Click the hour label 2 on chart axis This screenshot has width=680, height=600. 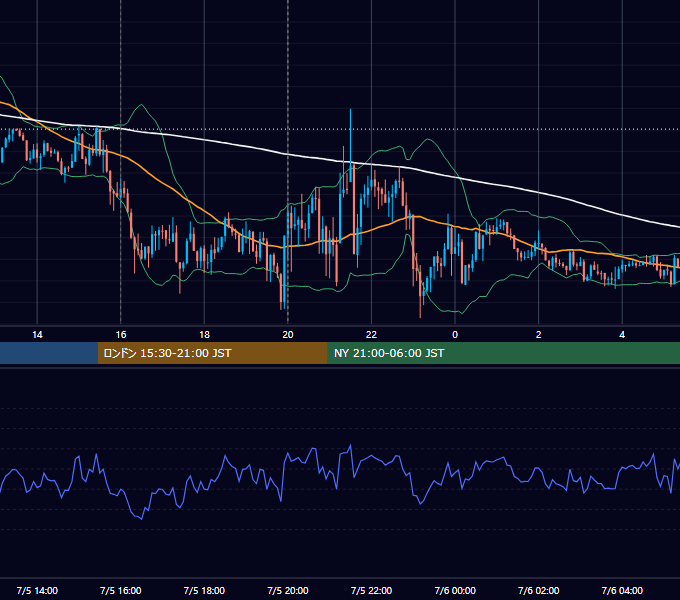[x=539, y=334]
